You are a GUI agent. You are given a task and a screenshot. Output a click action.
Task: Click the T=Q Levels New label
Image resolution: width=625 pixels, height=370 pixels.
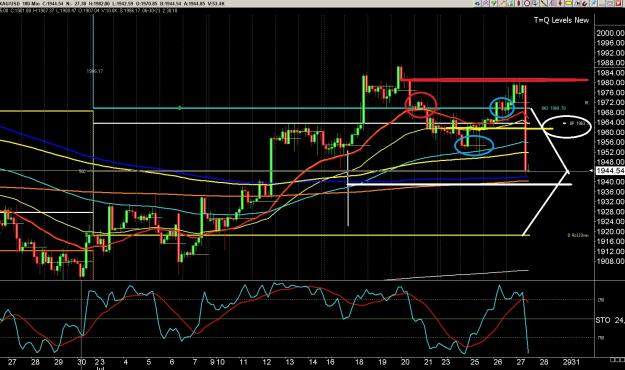[561, 20]
